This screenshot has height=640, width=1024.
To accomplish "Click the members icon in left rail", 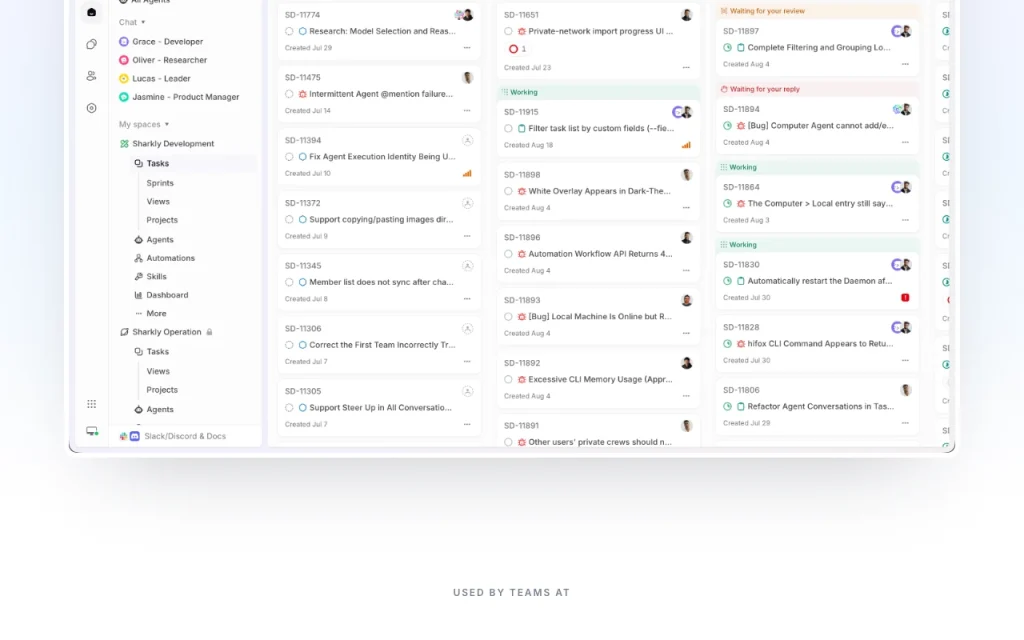I will (x=91, y=76).
